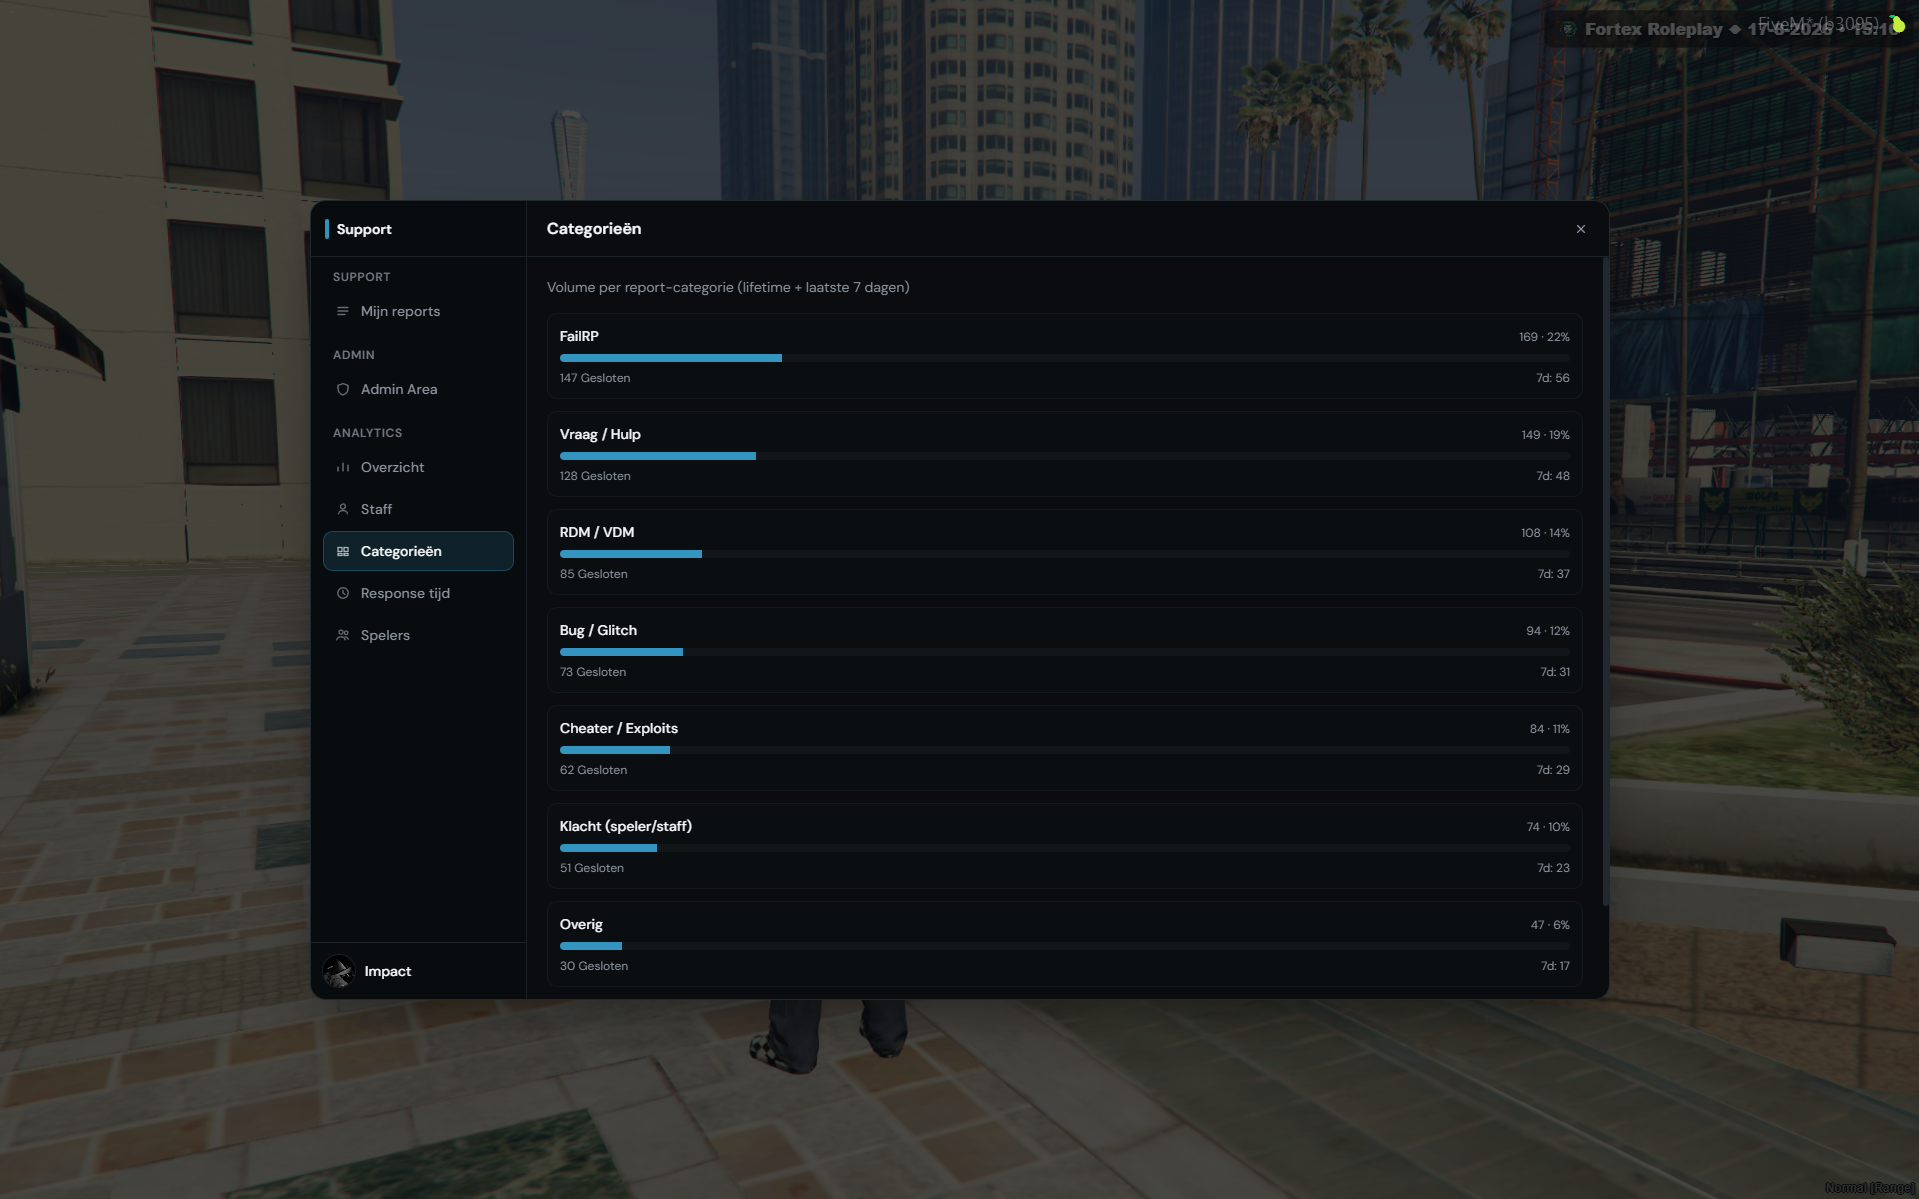
Task: Click the RDM / VDM progress bar
Action: point(1065,554)
